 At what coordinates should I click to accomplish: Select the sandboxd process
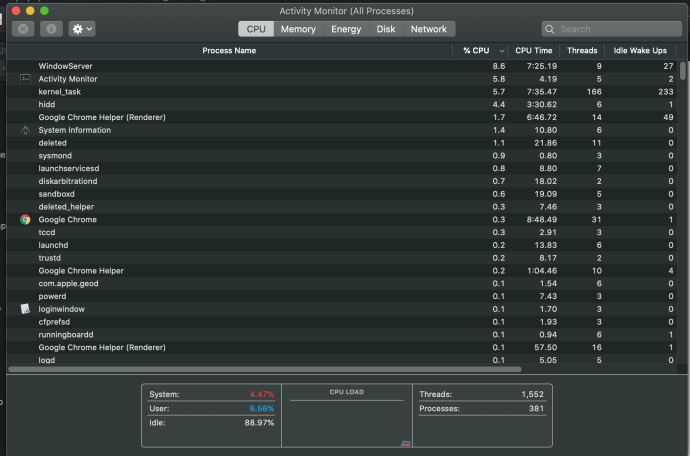tap(342, 194)
